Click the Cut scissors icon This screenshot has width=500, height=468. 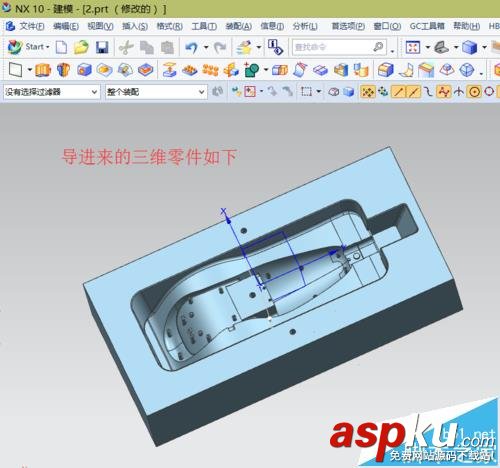point(126,48)
